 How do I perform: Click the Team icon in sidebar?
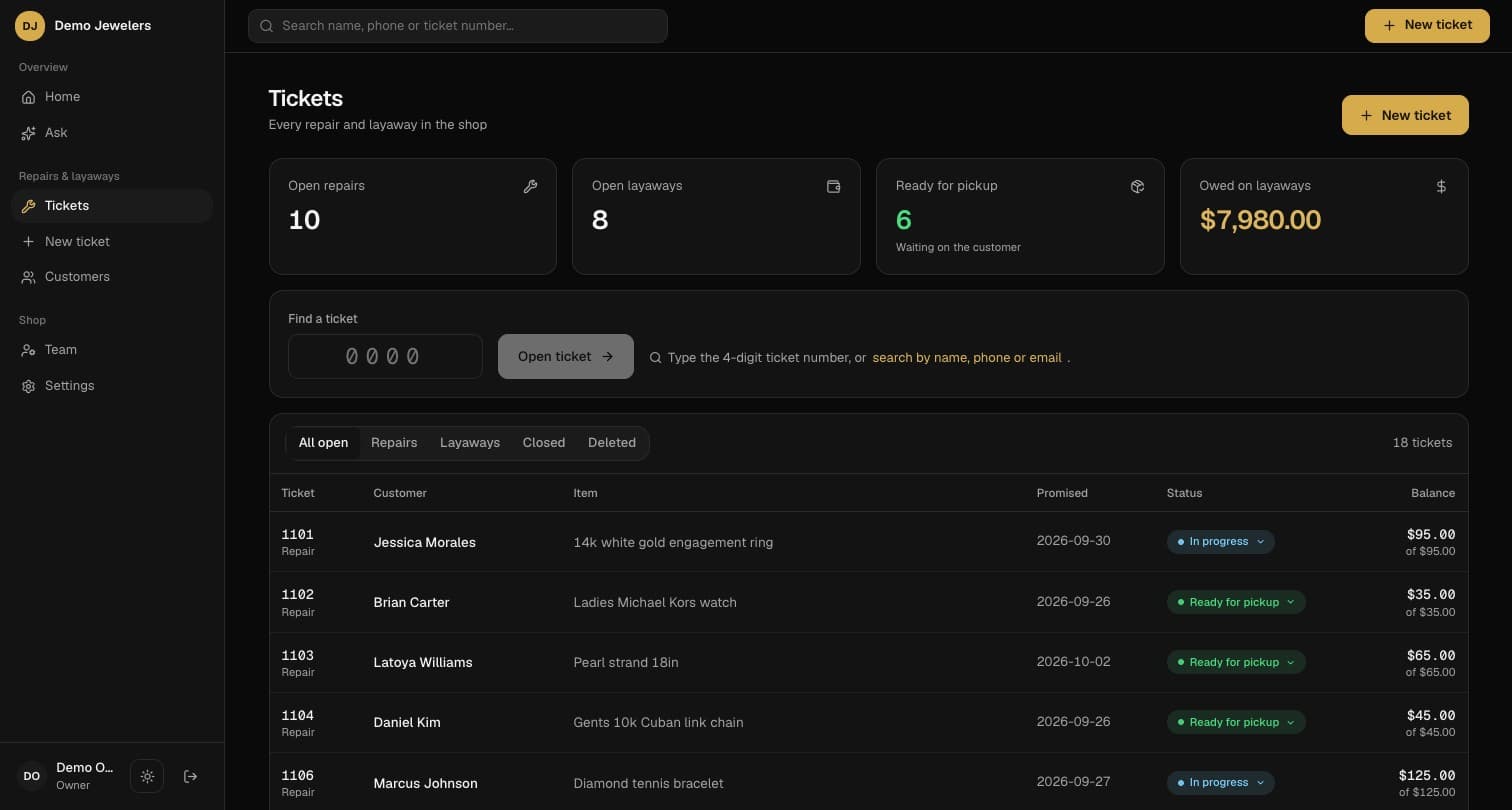click(28, 350)
